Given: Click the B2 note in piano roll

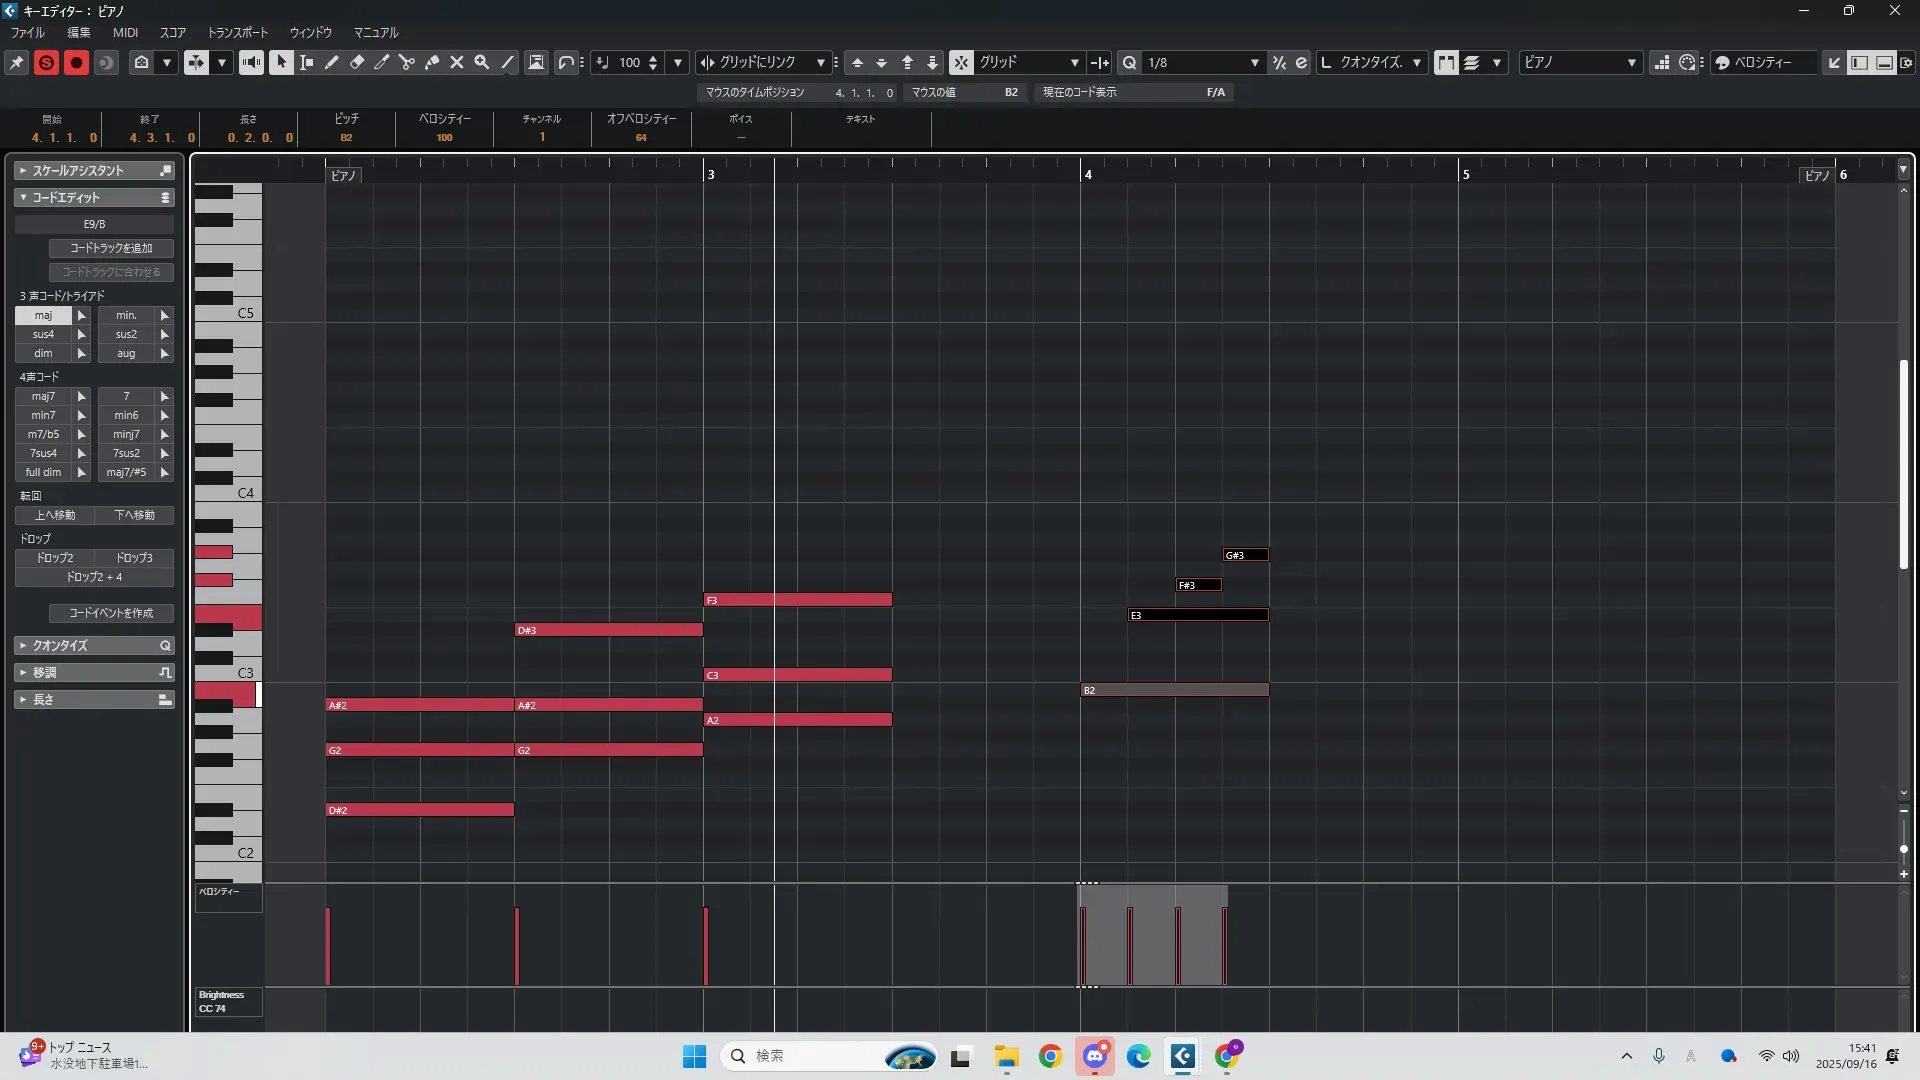Looking at the screenshot, I should 1174,690.
